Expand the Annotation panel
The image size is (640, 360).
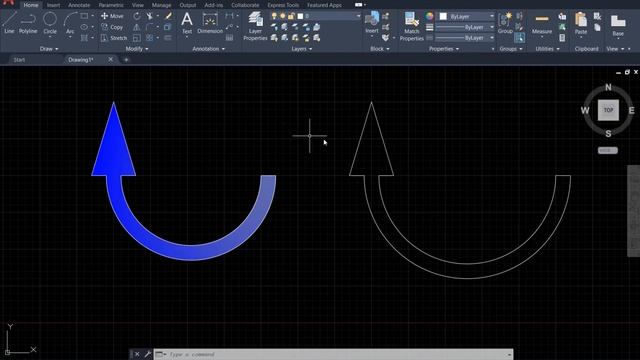click(x=209, y=49)
